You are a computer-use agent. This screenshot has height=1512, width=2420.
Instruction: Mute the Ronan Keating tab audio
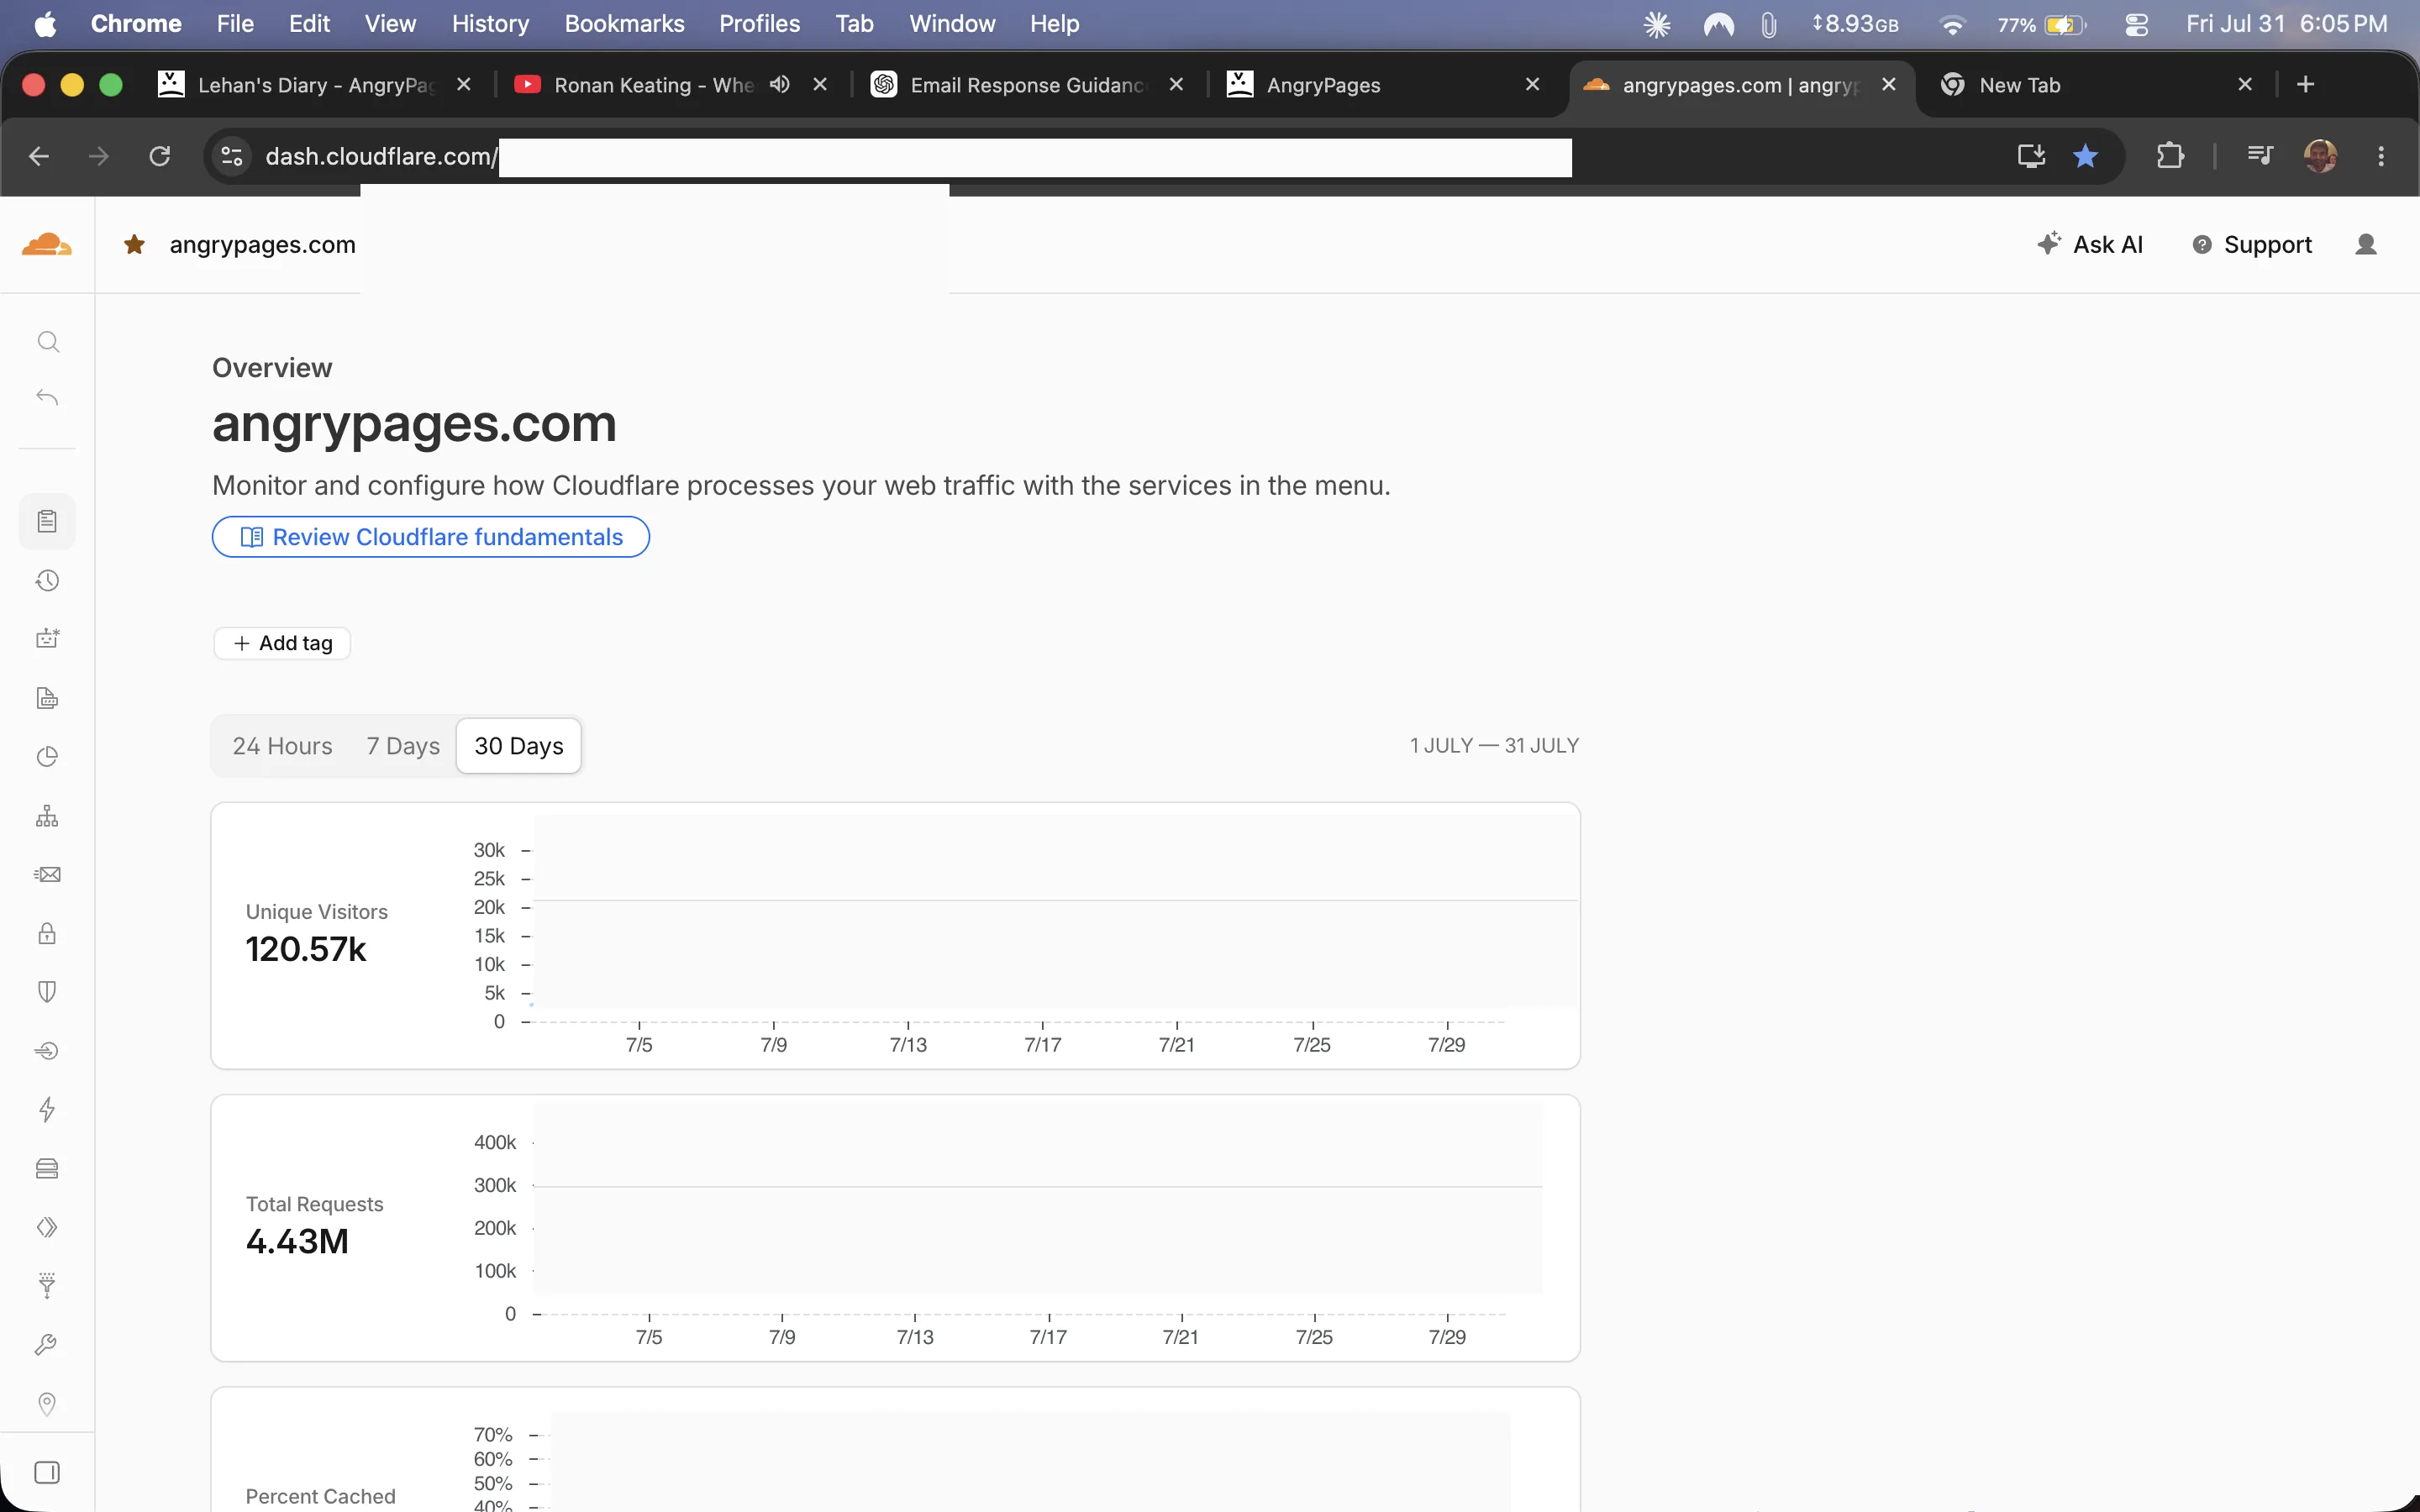[780, 84]
